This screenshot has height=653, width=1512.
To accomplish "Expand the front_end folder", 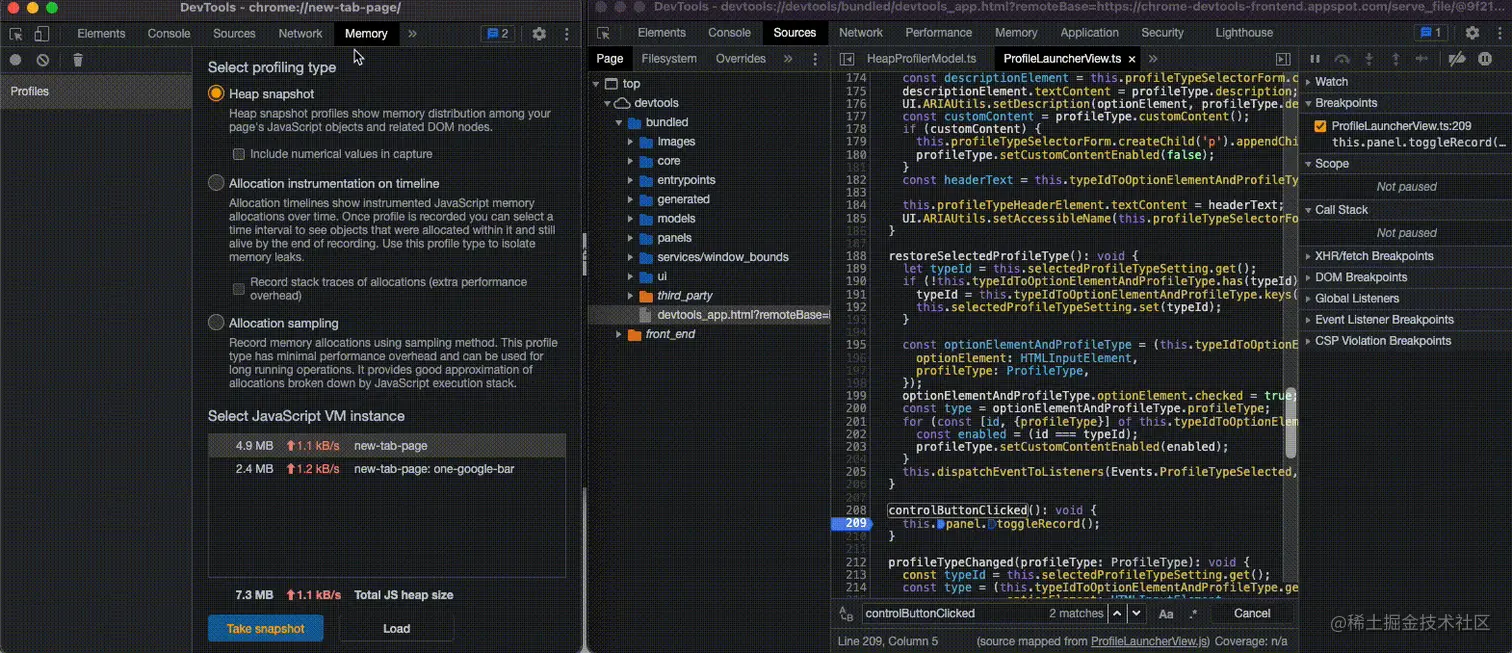I will tap(619, 334).
